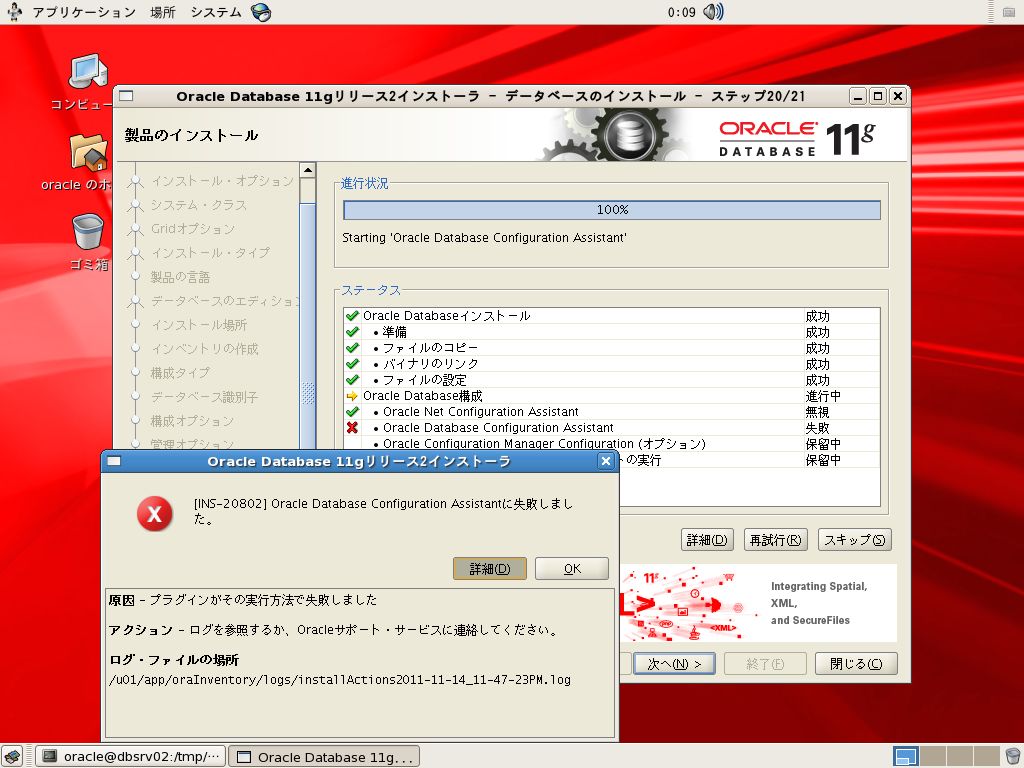Screen dimensions: 1024x768
Task: Click the ファイルのコピー status row
Action: coord(612,347)
